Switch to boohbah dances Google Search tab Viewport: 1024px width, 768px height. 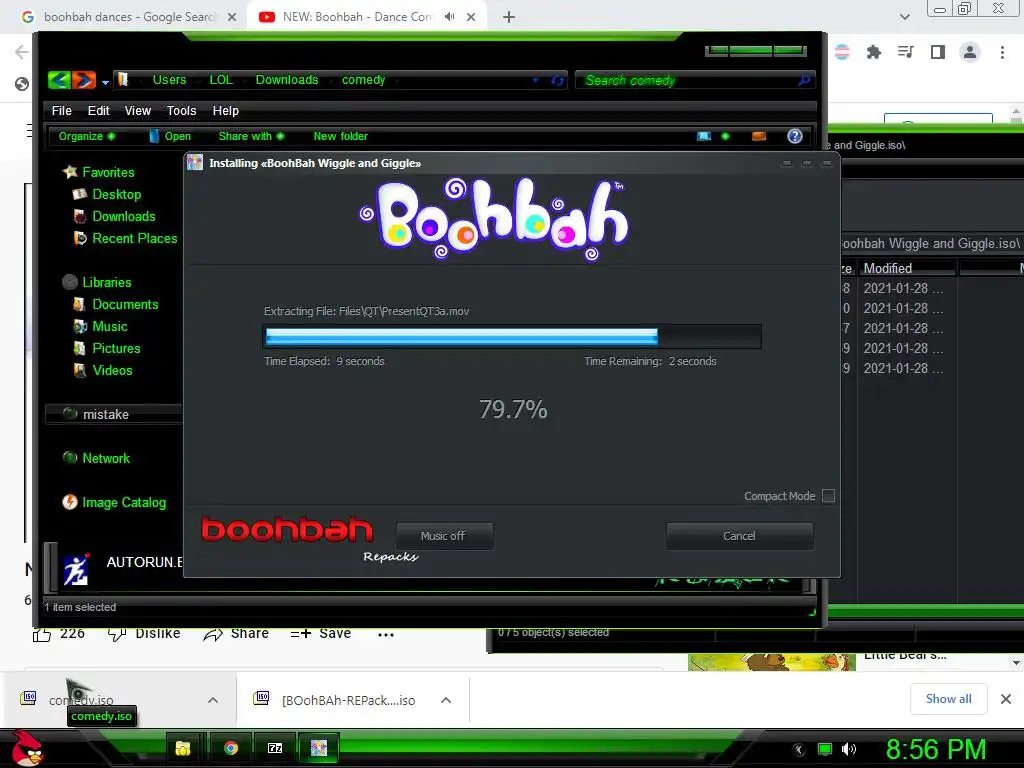point(129,17)
